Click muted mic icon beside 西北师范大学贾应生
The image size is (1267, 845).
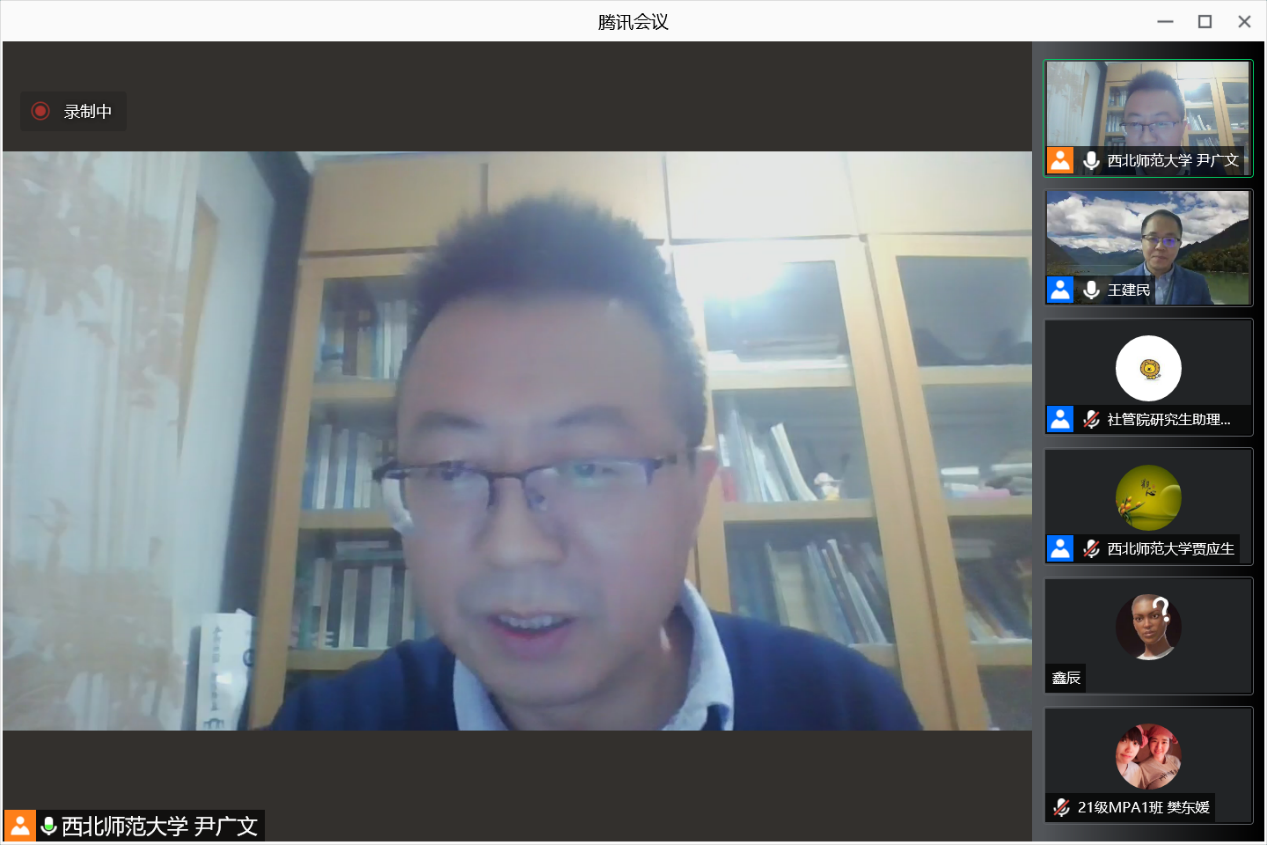tap(1091, 548)
